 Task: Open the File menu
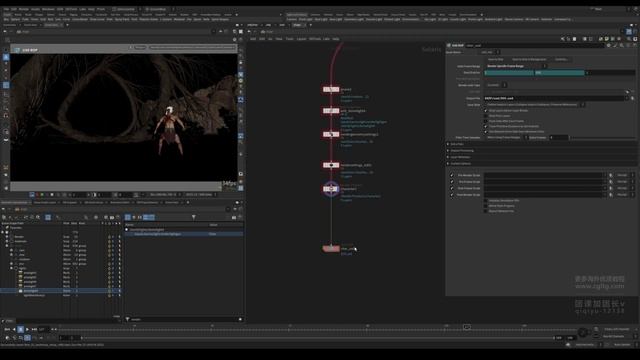click(x=6, y=9)
